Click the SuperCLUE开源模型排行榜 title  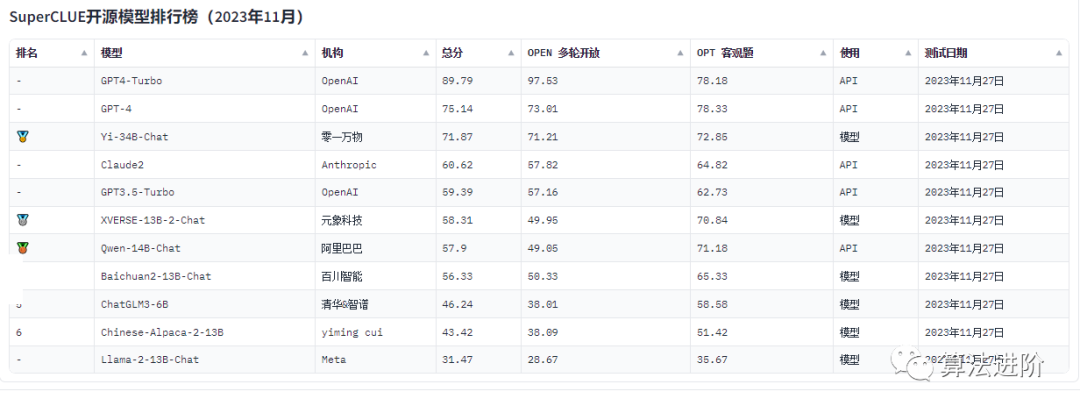[157, 17]
